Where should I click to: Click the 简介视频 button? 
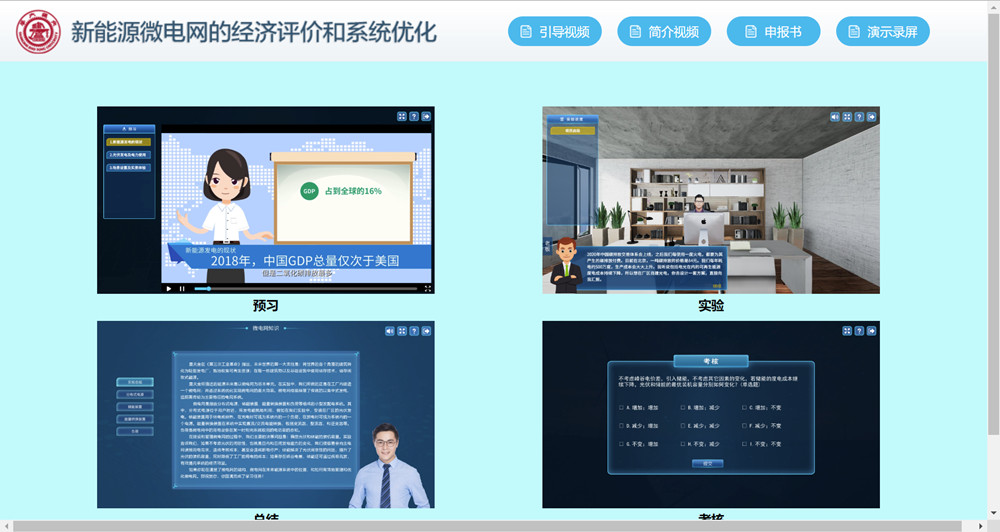point(663,32)
